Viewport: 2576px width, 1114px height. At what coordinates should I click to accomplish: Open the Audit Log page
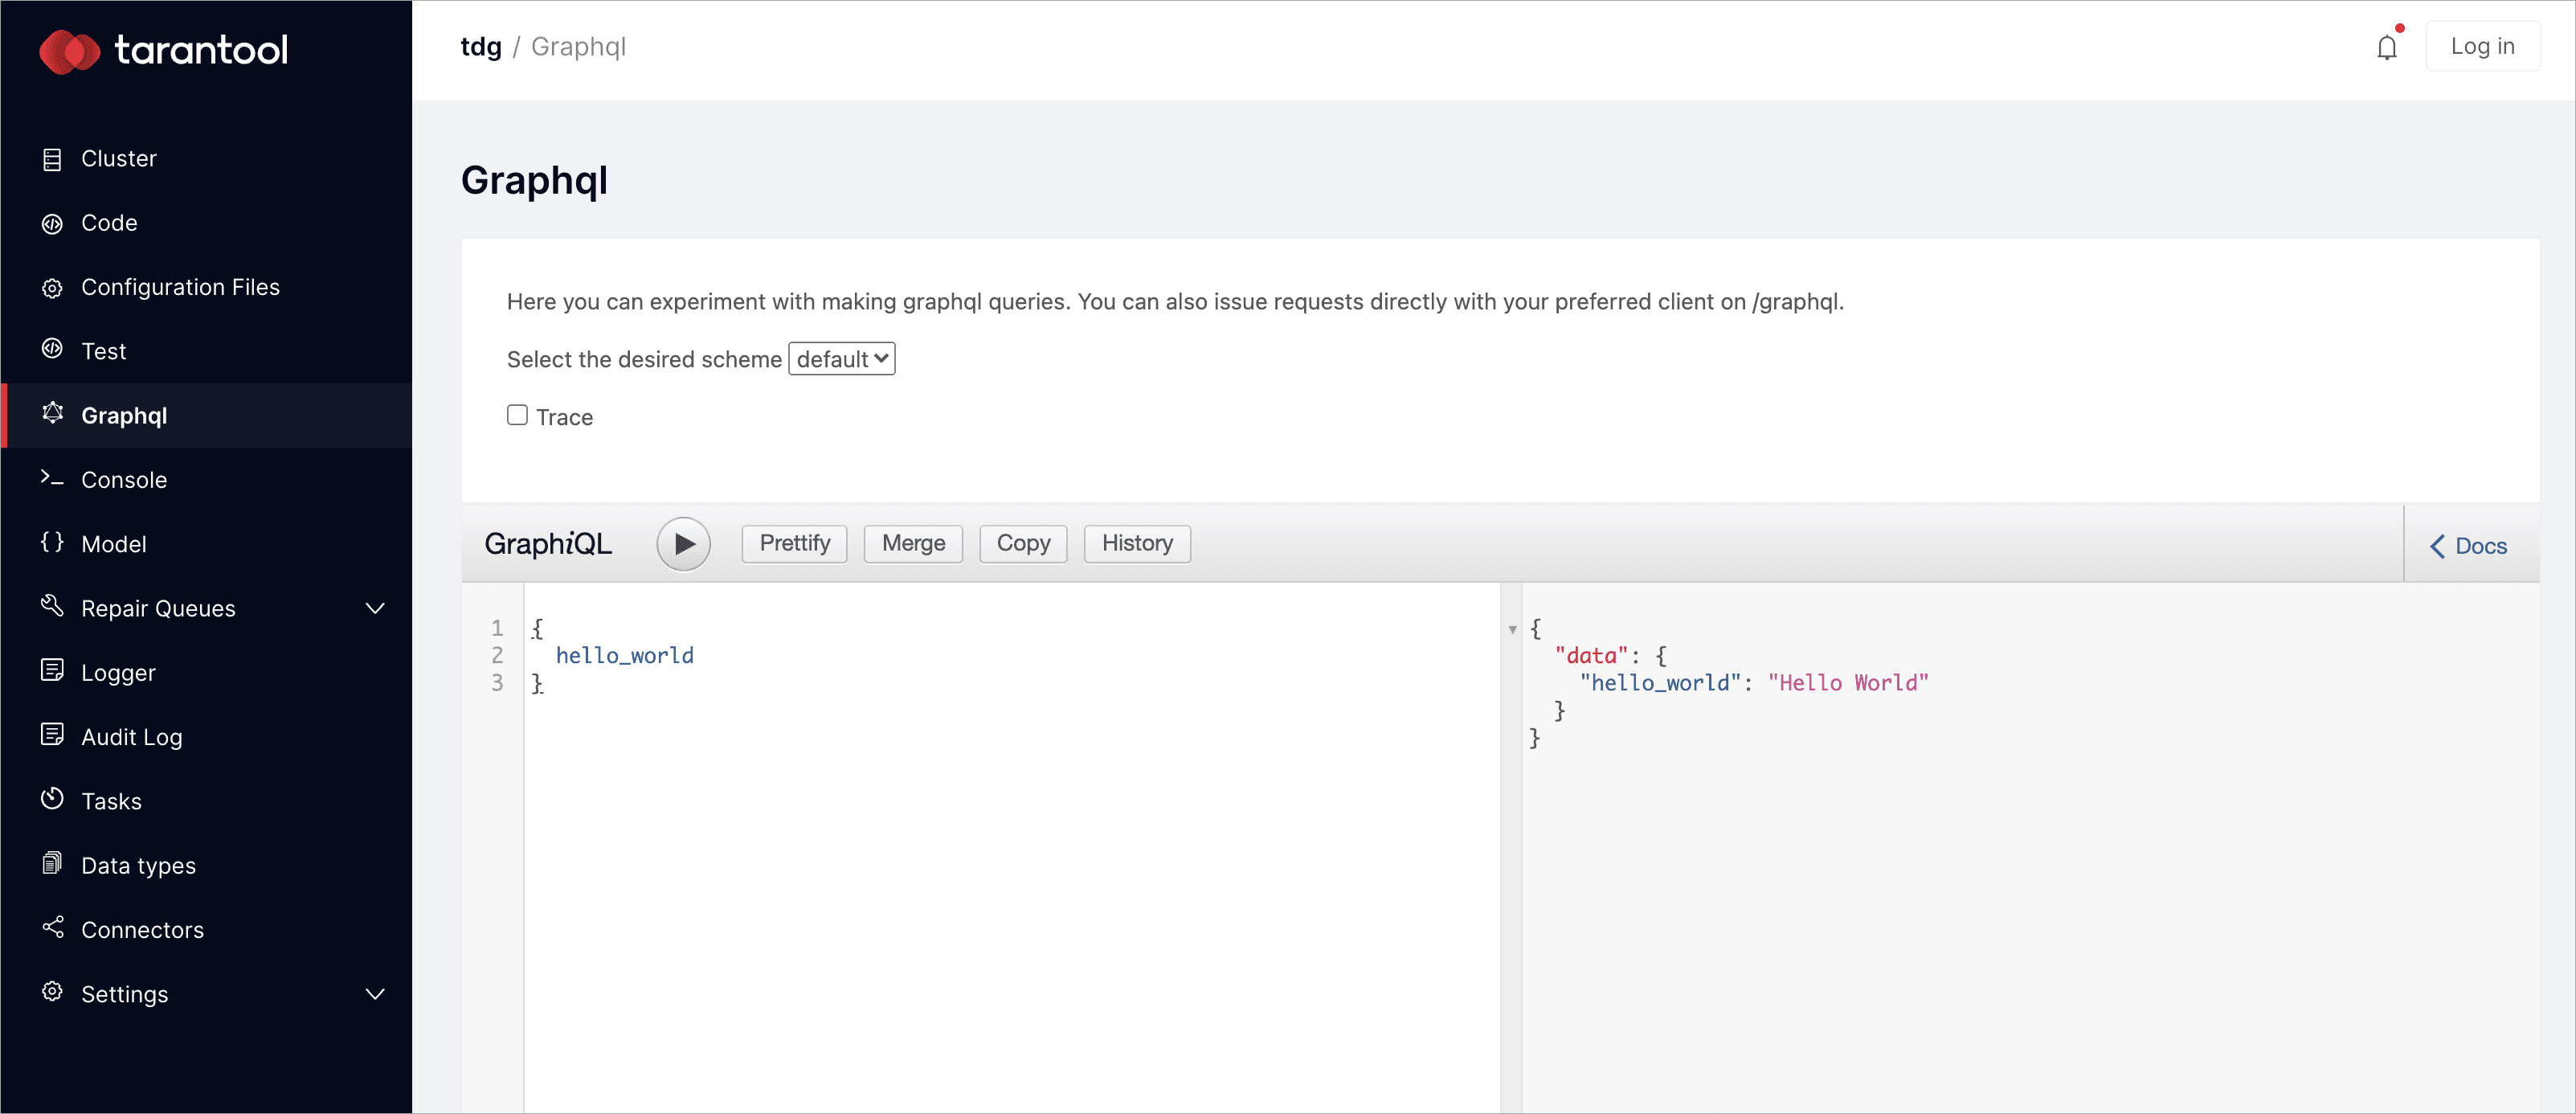pyautogui.click(x=207, y=737)
